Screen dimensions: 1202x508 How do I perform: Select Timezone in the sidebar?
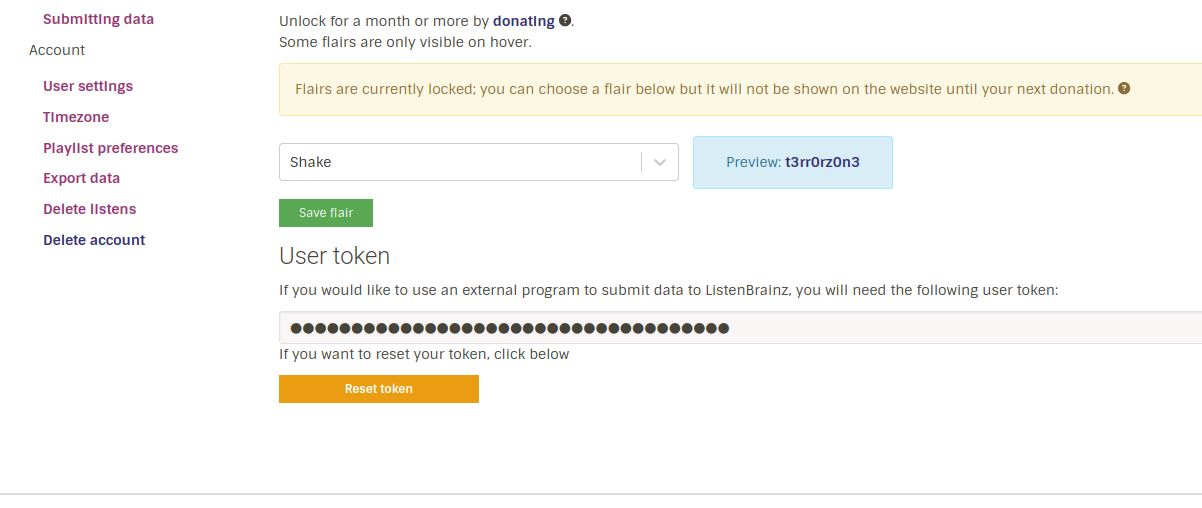76,117
